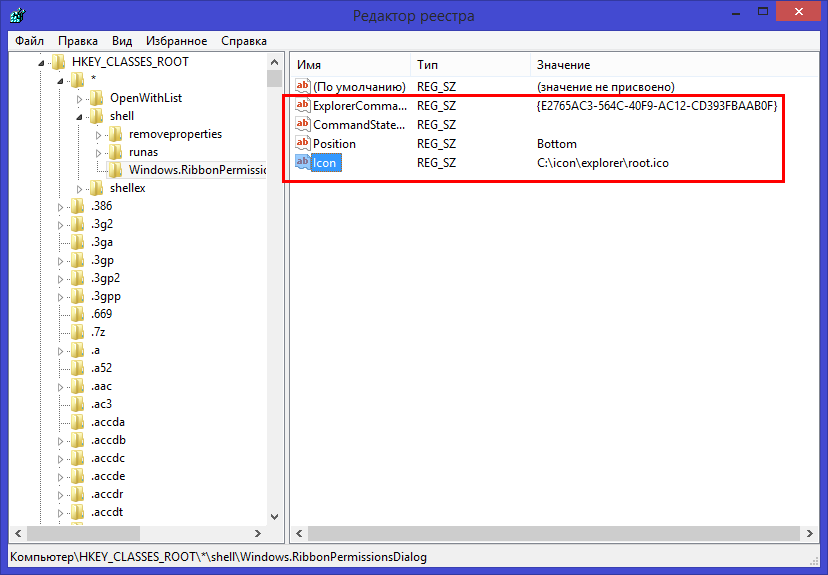Collapse the HKEY_CLASSES_ROOT tree node
This screenshot has height=575, width=828.
pos(41,63)
